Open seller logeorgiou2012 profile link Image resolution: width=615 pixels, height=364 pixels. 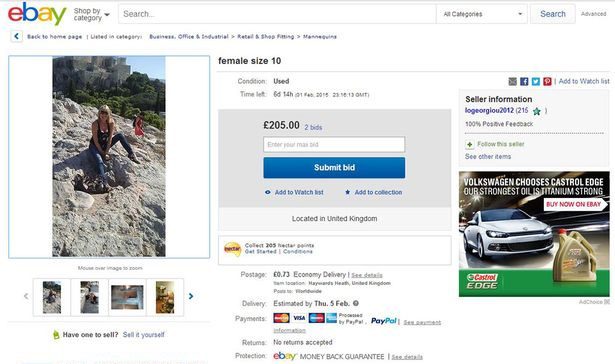[489, 111]
